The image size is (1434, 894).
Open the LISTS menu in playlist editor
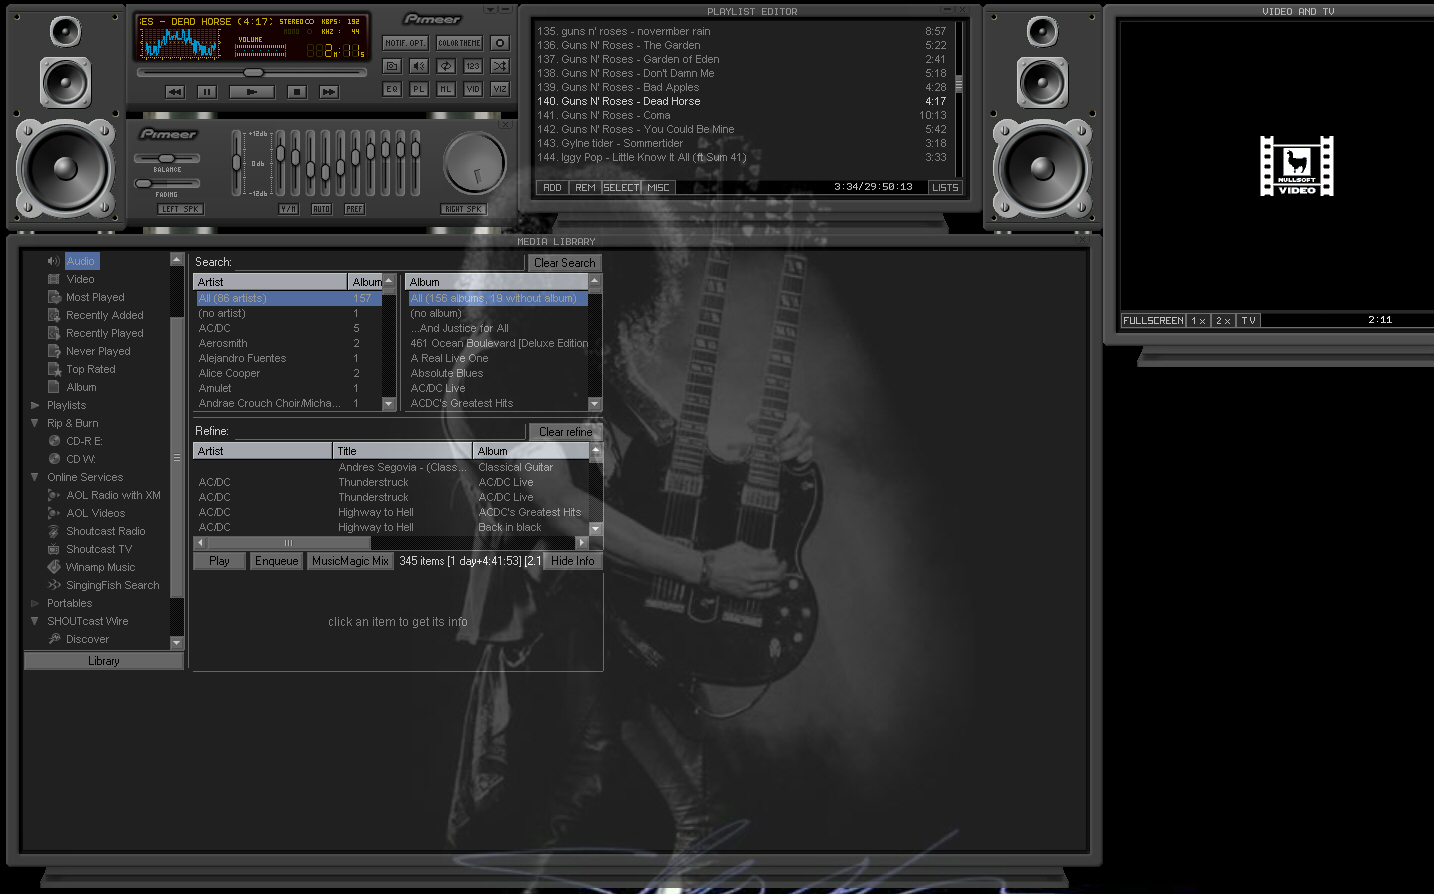click(x=945, y=188)
